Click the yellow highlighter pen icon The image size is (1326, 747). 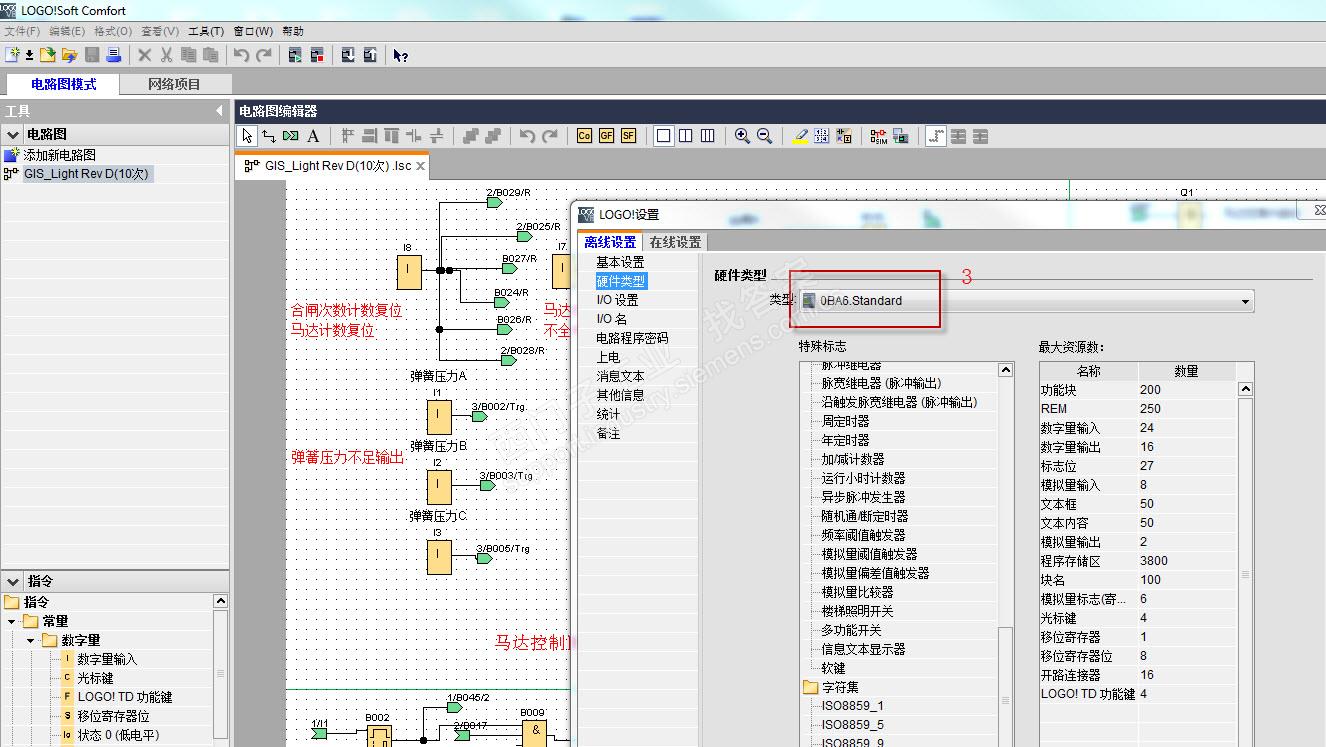click(x=800, y=136)
